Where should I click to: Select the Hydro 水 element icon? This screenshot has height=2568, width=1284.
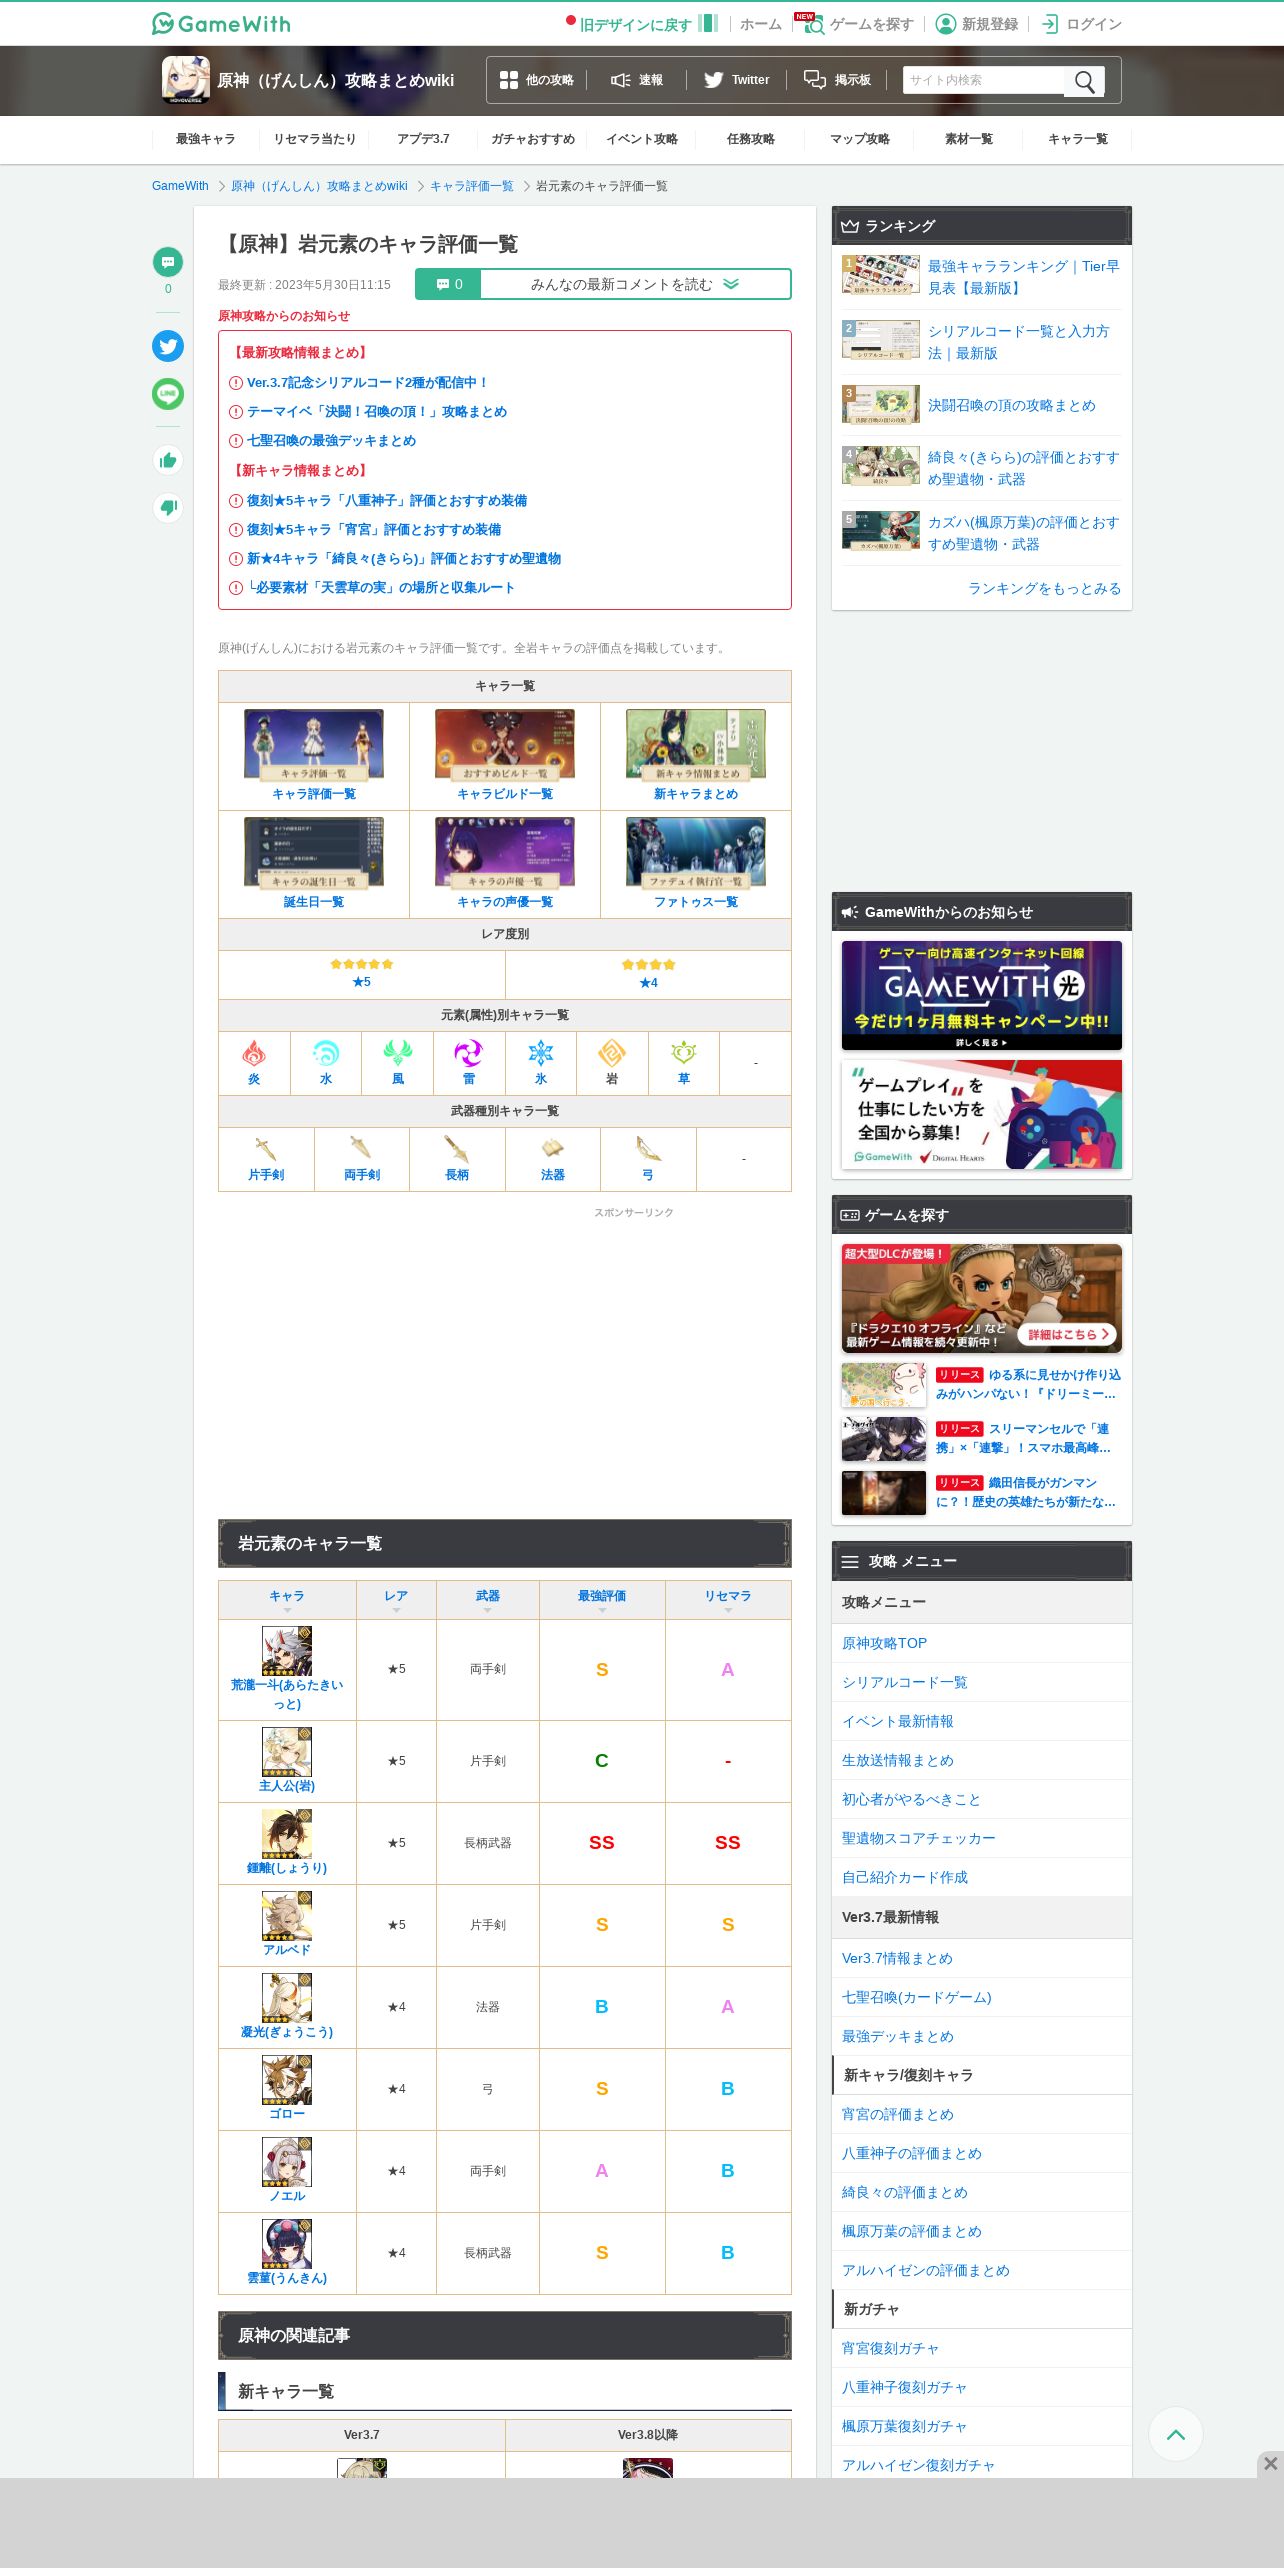point(326,1052)
